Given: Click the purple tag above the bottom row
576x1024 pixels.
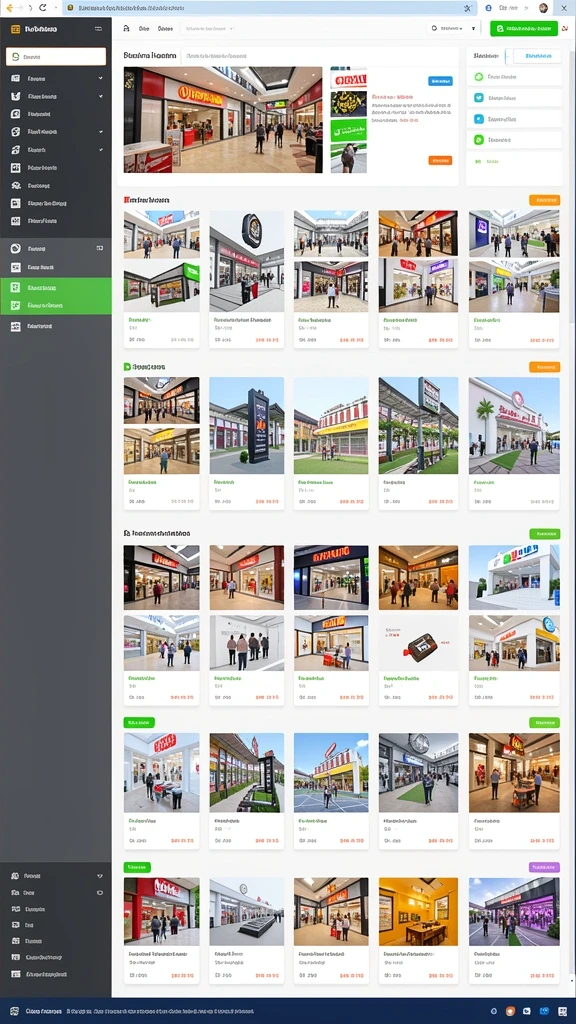Looking at the screenshot, I should 544,867.
